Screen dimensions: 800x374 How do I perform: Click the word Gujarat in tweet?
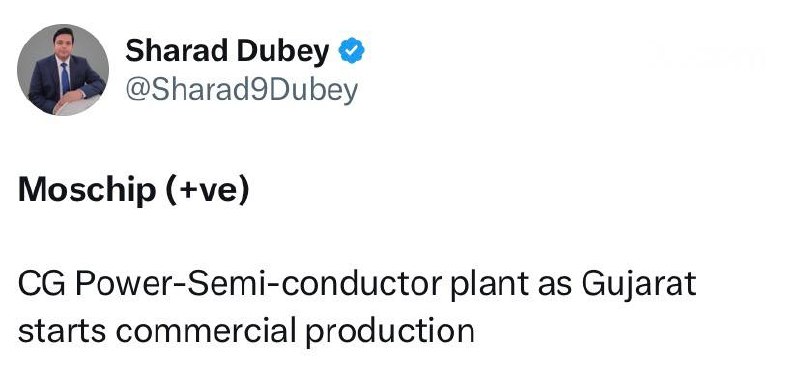click(x=639, y=286)
